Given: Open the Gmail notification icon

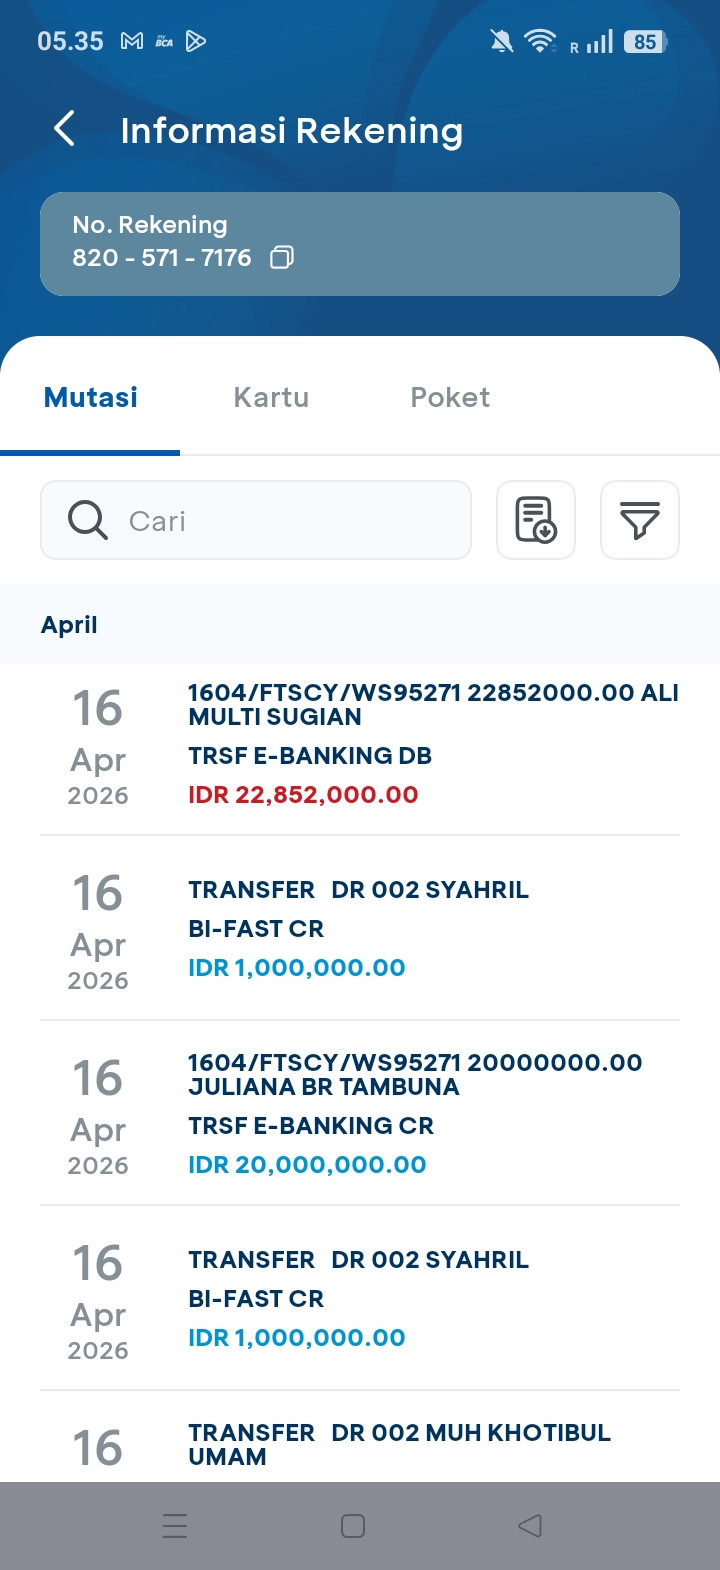Looking at the screenshot, I should (x=132, y=41).
